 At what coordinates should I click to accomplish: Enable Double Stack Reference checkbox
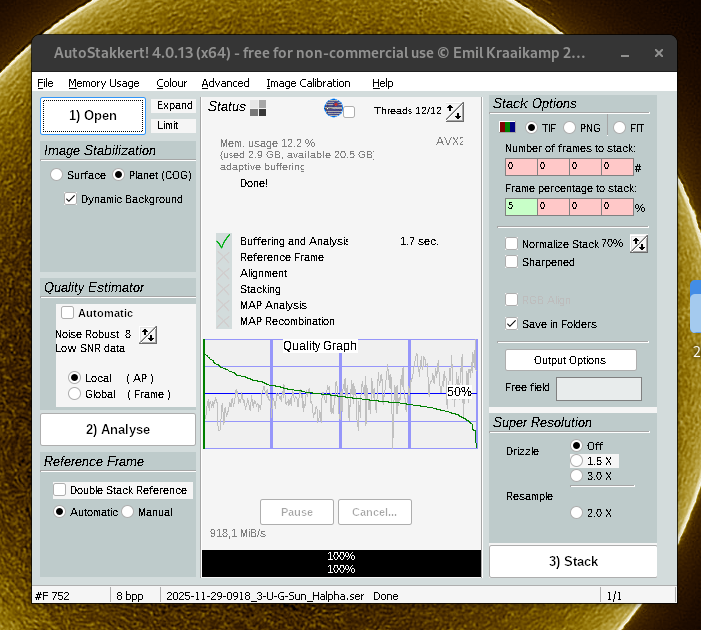[x=61, y=490]
